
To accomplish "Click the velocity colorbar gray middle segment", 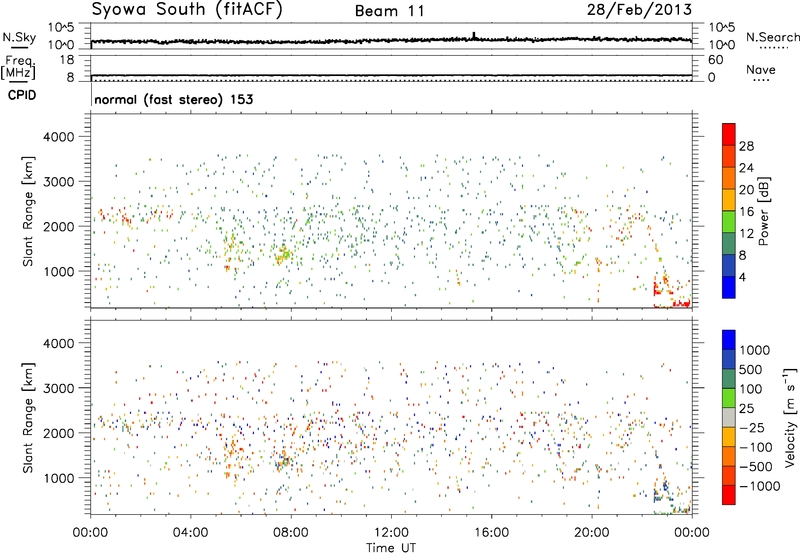I will (x=729, y=418).
